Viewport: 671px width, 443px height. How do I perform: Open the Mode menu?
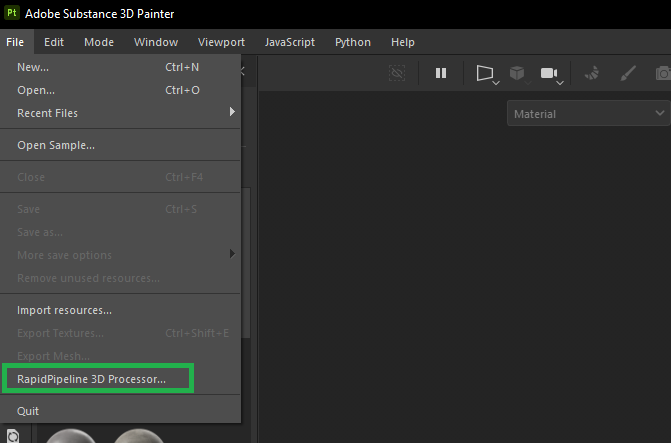(x=99, y=42)
